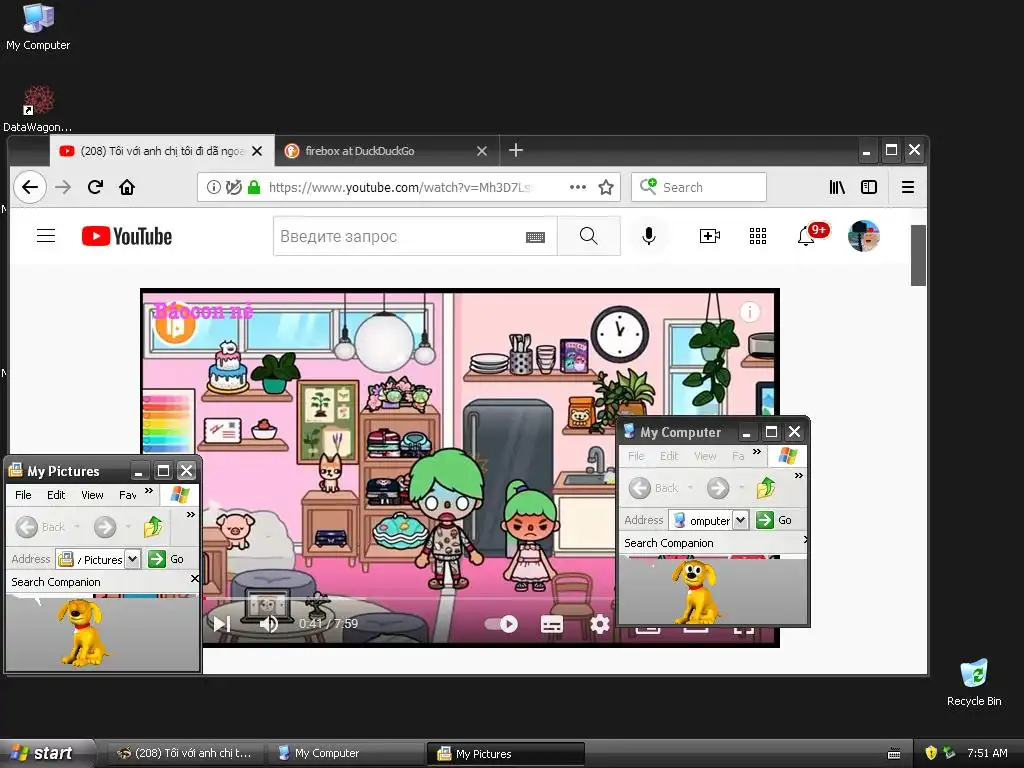
Task: Open Back history dropdown in My Computer
Action: (690, 487)
